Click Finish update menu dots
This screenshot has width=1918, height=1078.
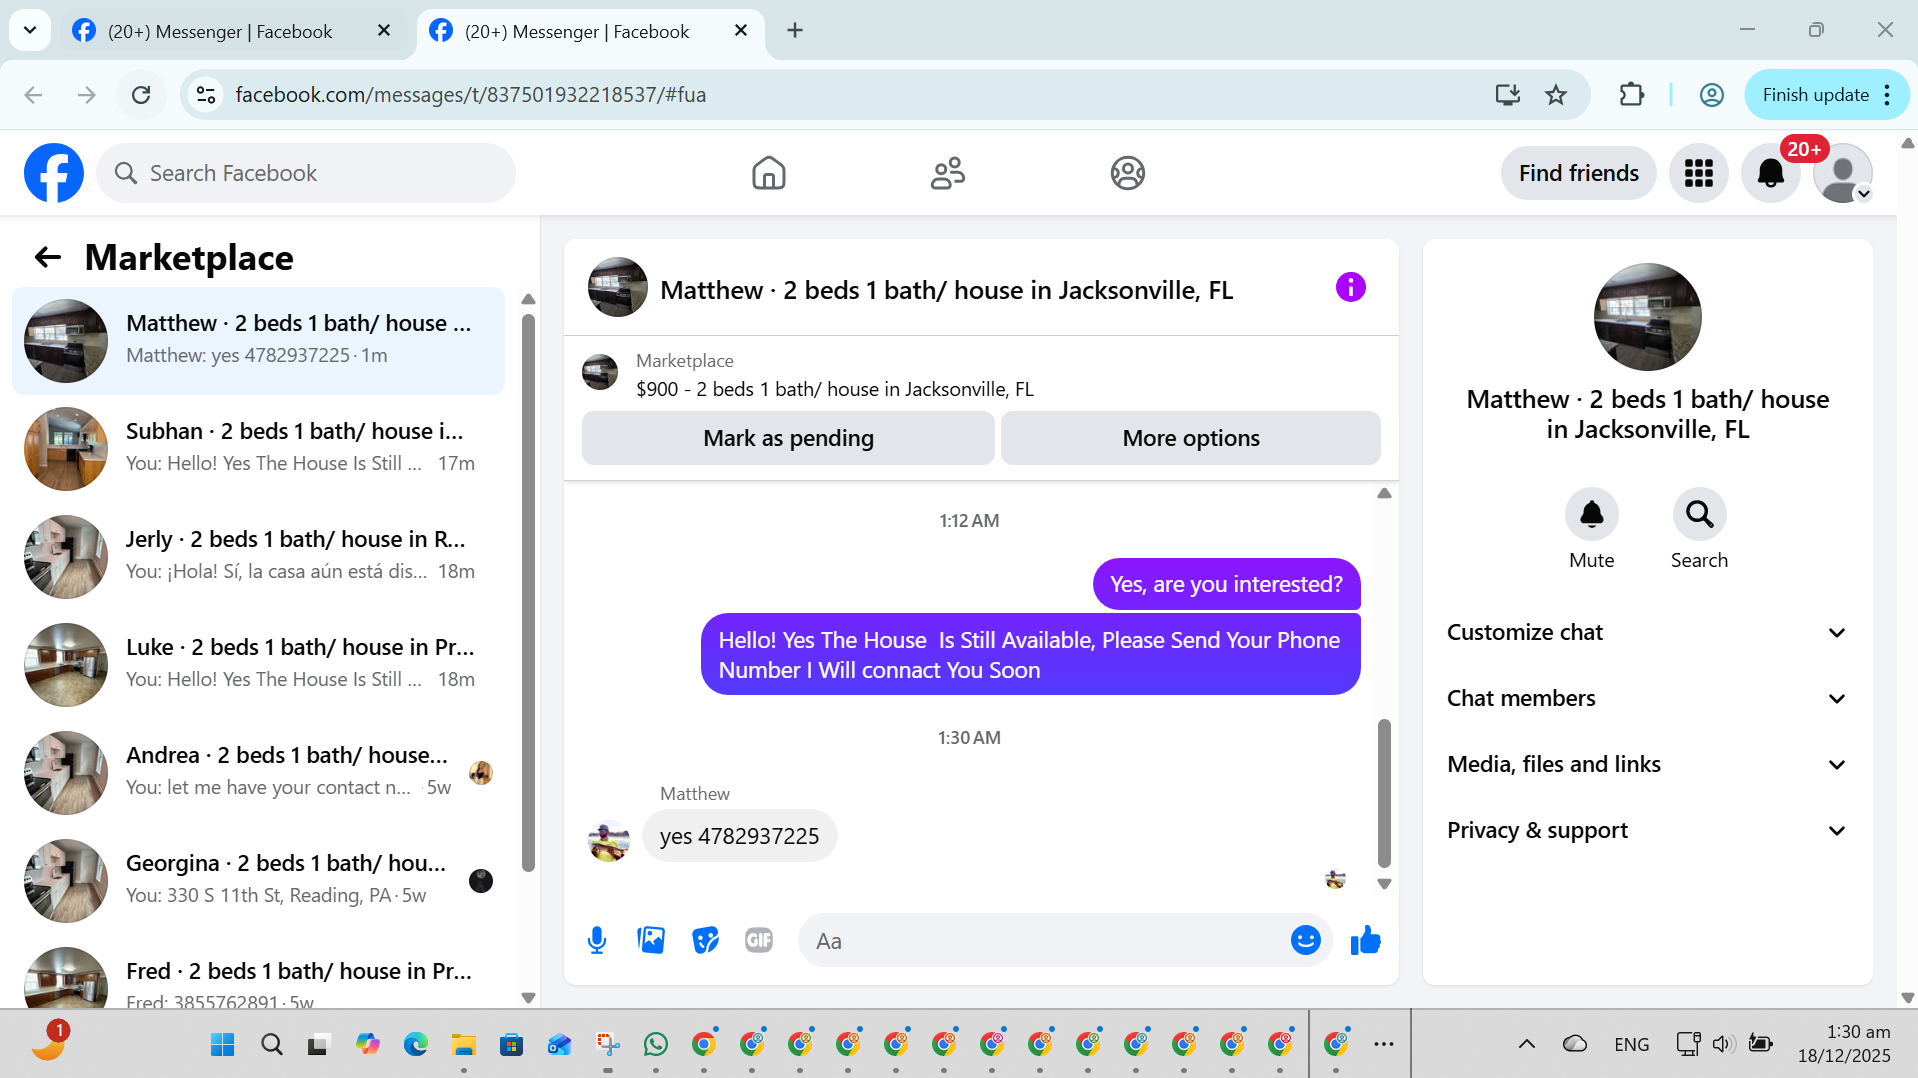tap(1887, 95)
